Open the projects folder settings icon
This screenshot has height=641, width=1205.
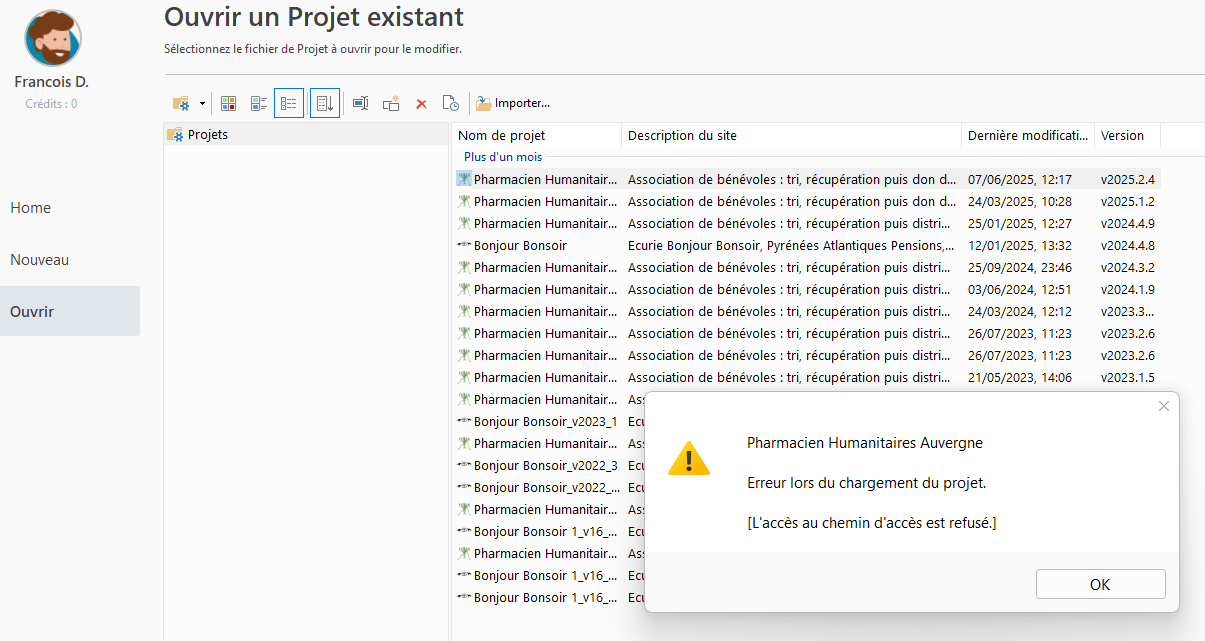click(181, 103)
